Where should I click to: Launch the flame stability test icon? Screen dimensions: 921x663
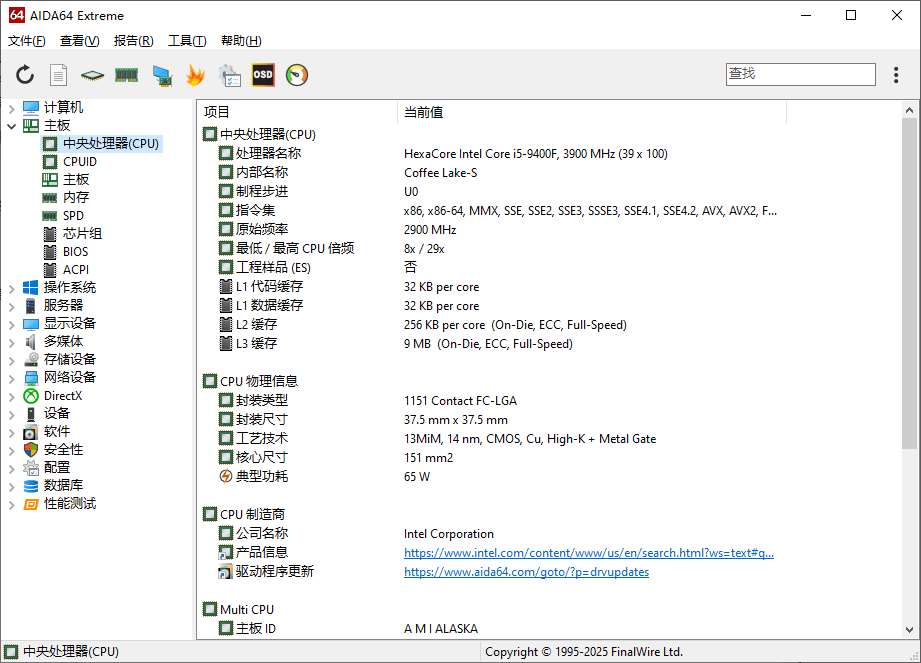click(x=195, y=75)
